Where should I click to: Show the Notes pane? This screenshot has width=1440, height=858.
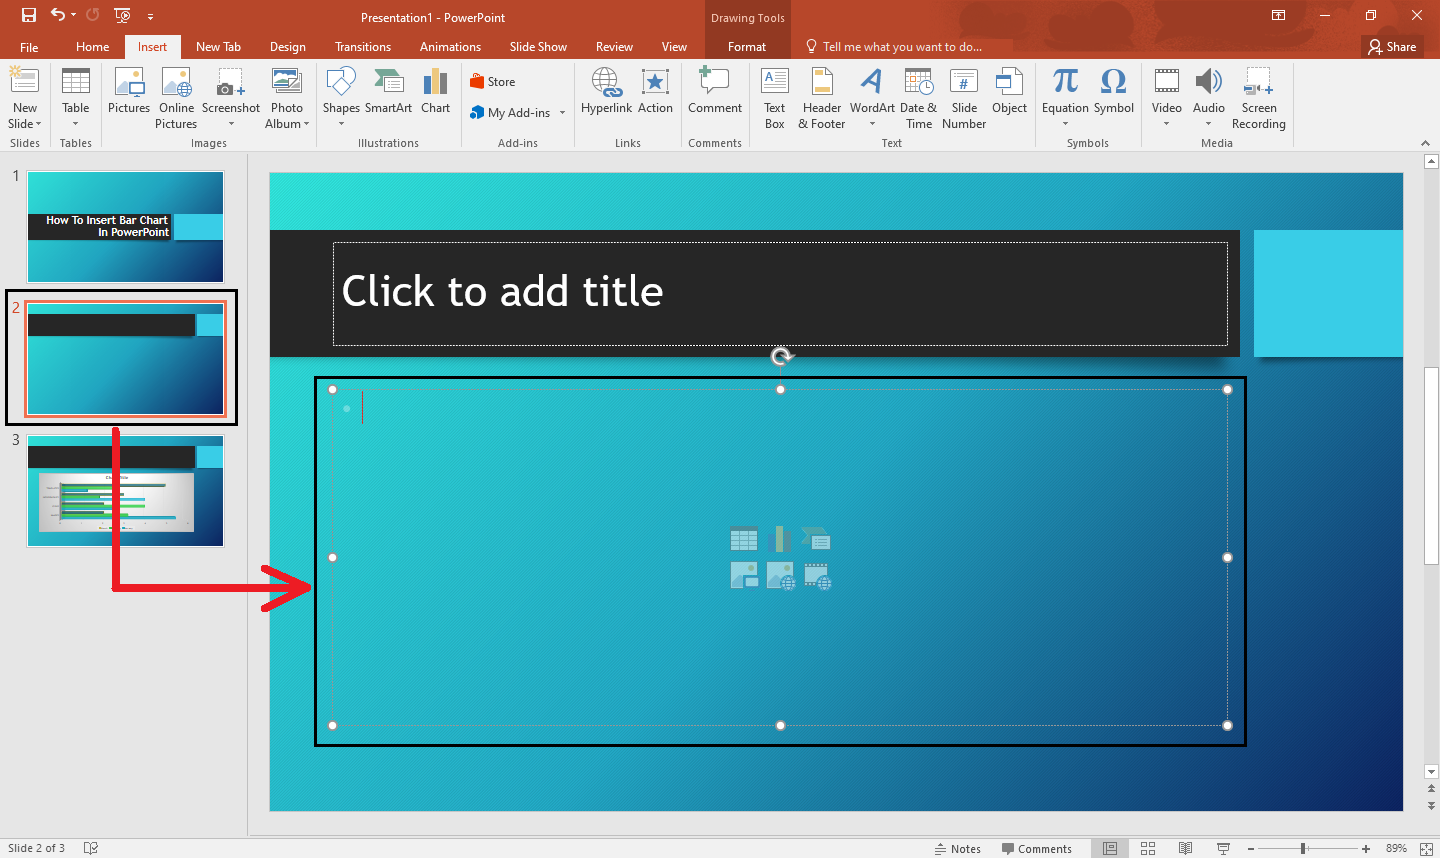coord(957,848)
